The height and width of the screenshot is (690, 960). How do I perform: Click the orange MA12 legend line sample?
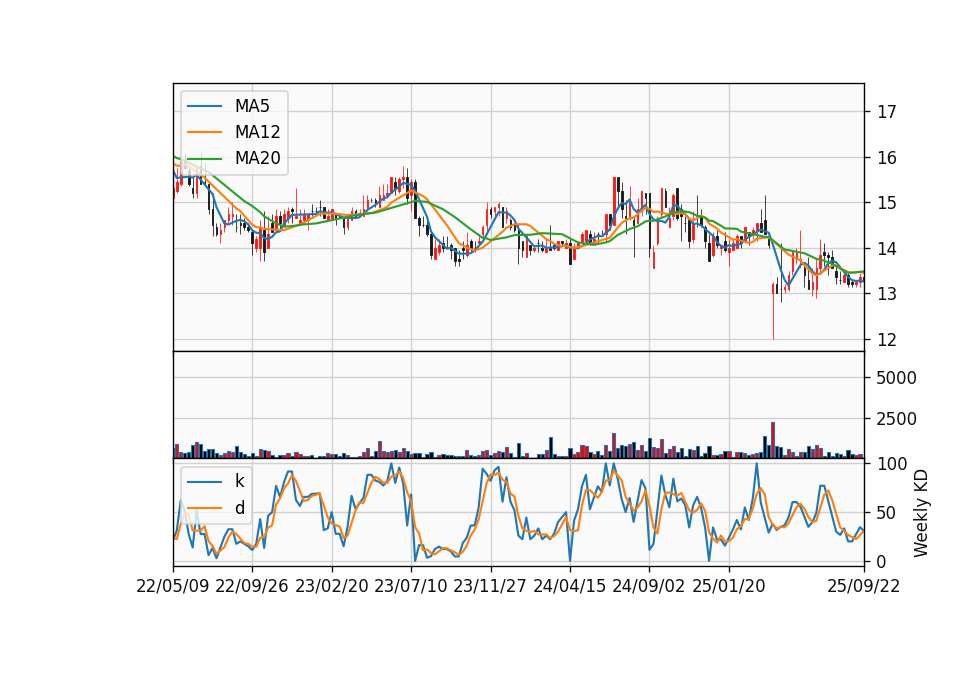coord(204,132)
